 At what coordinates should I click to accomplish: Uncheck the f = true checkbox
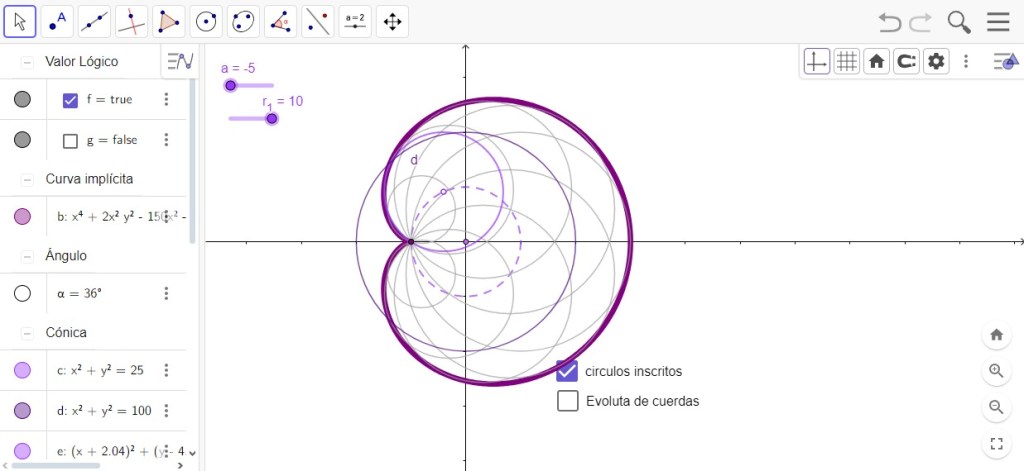click(70, 100)
